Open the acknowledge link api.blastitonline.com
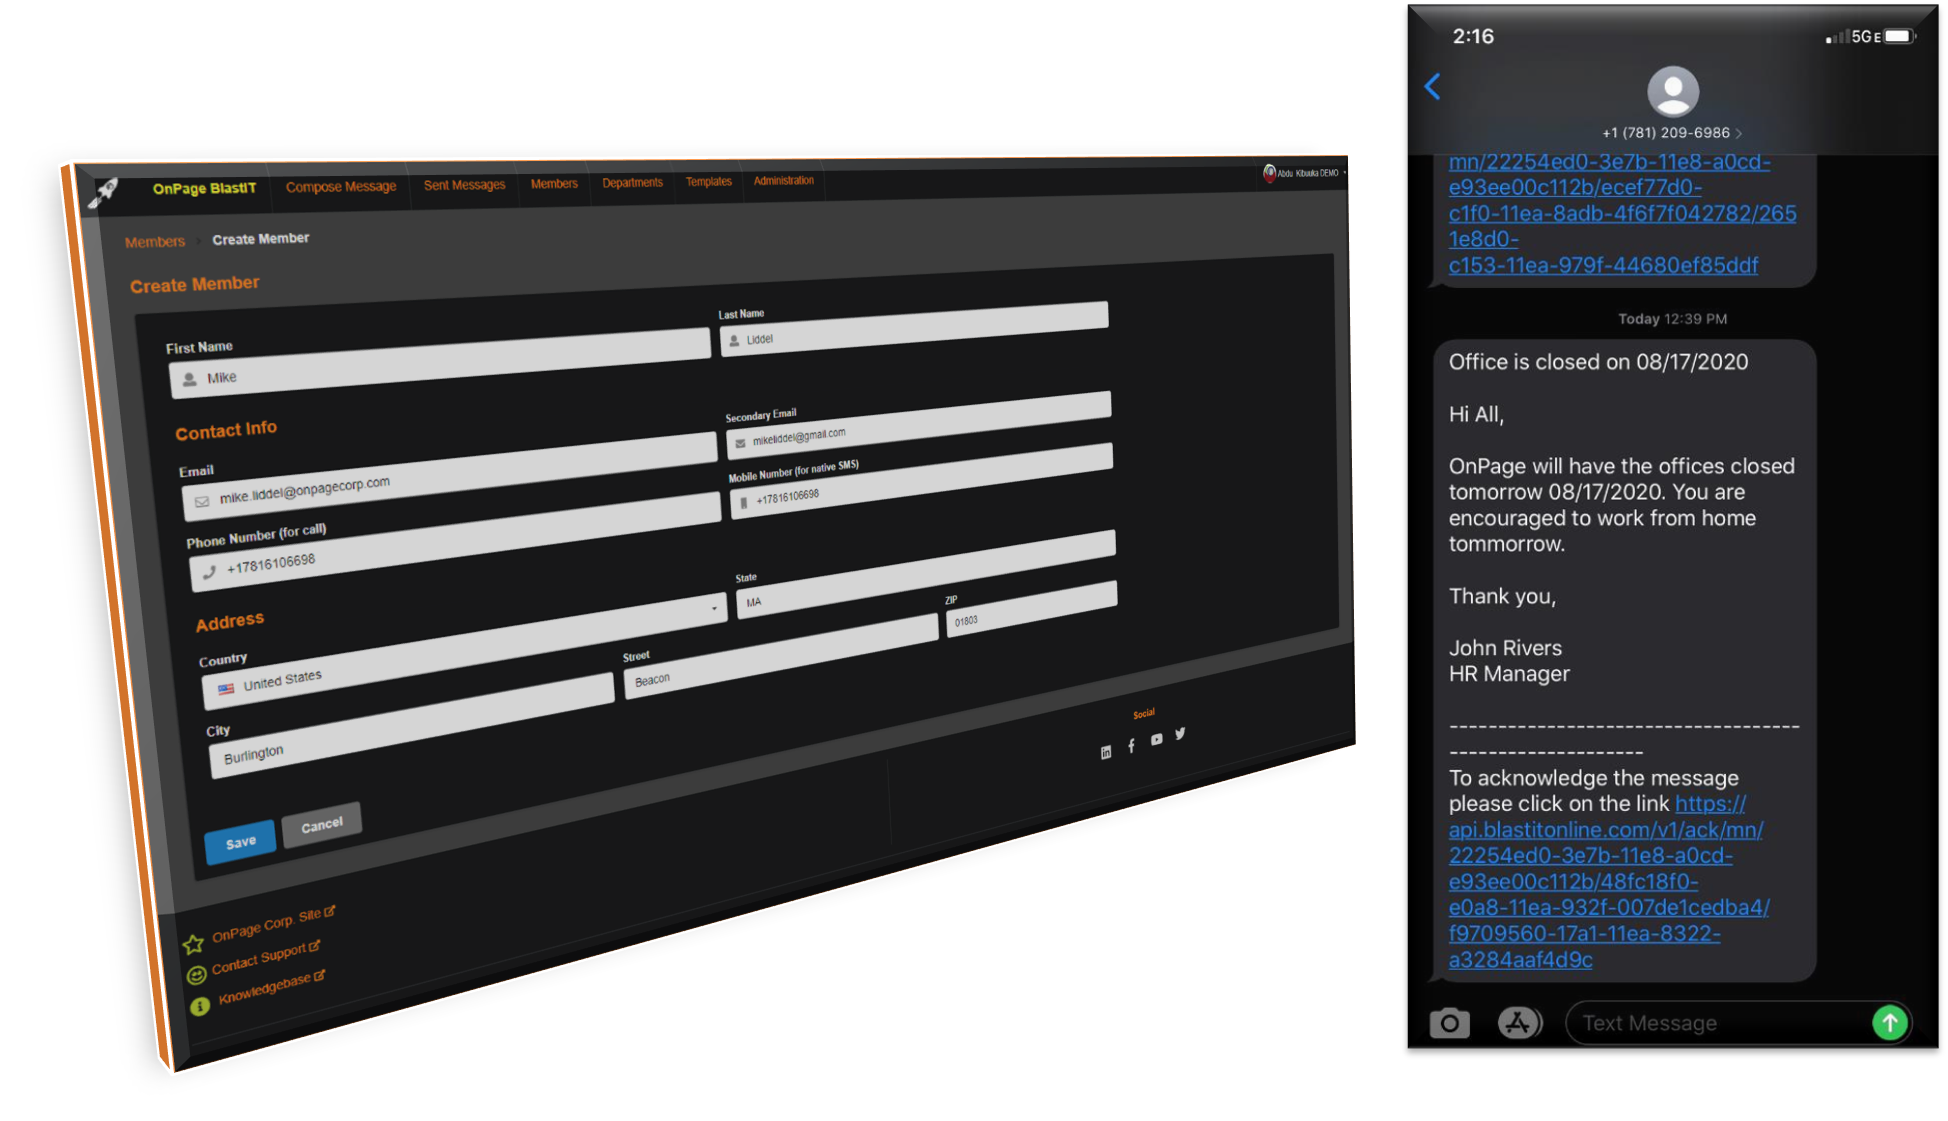The image size is (1948, 1121). pos(1609,881)
